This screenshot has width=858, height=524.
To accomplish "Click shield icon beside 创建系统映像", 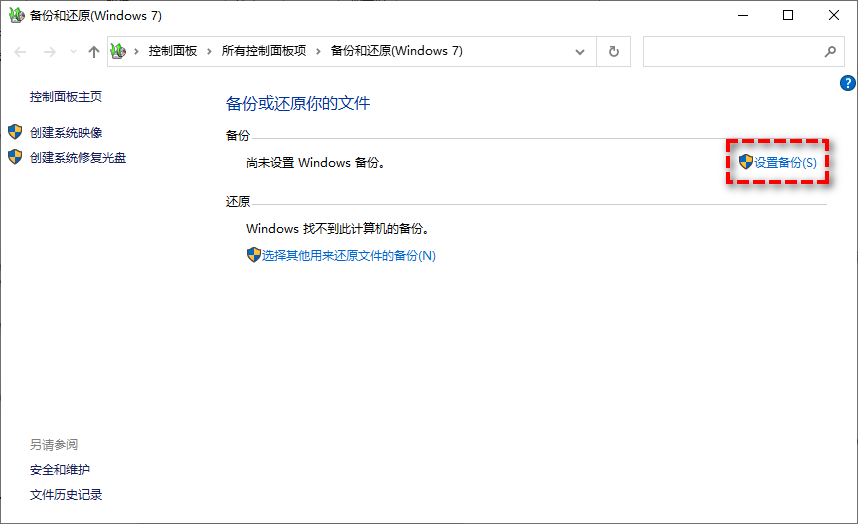I will coord(15,132).
